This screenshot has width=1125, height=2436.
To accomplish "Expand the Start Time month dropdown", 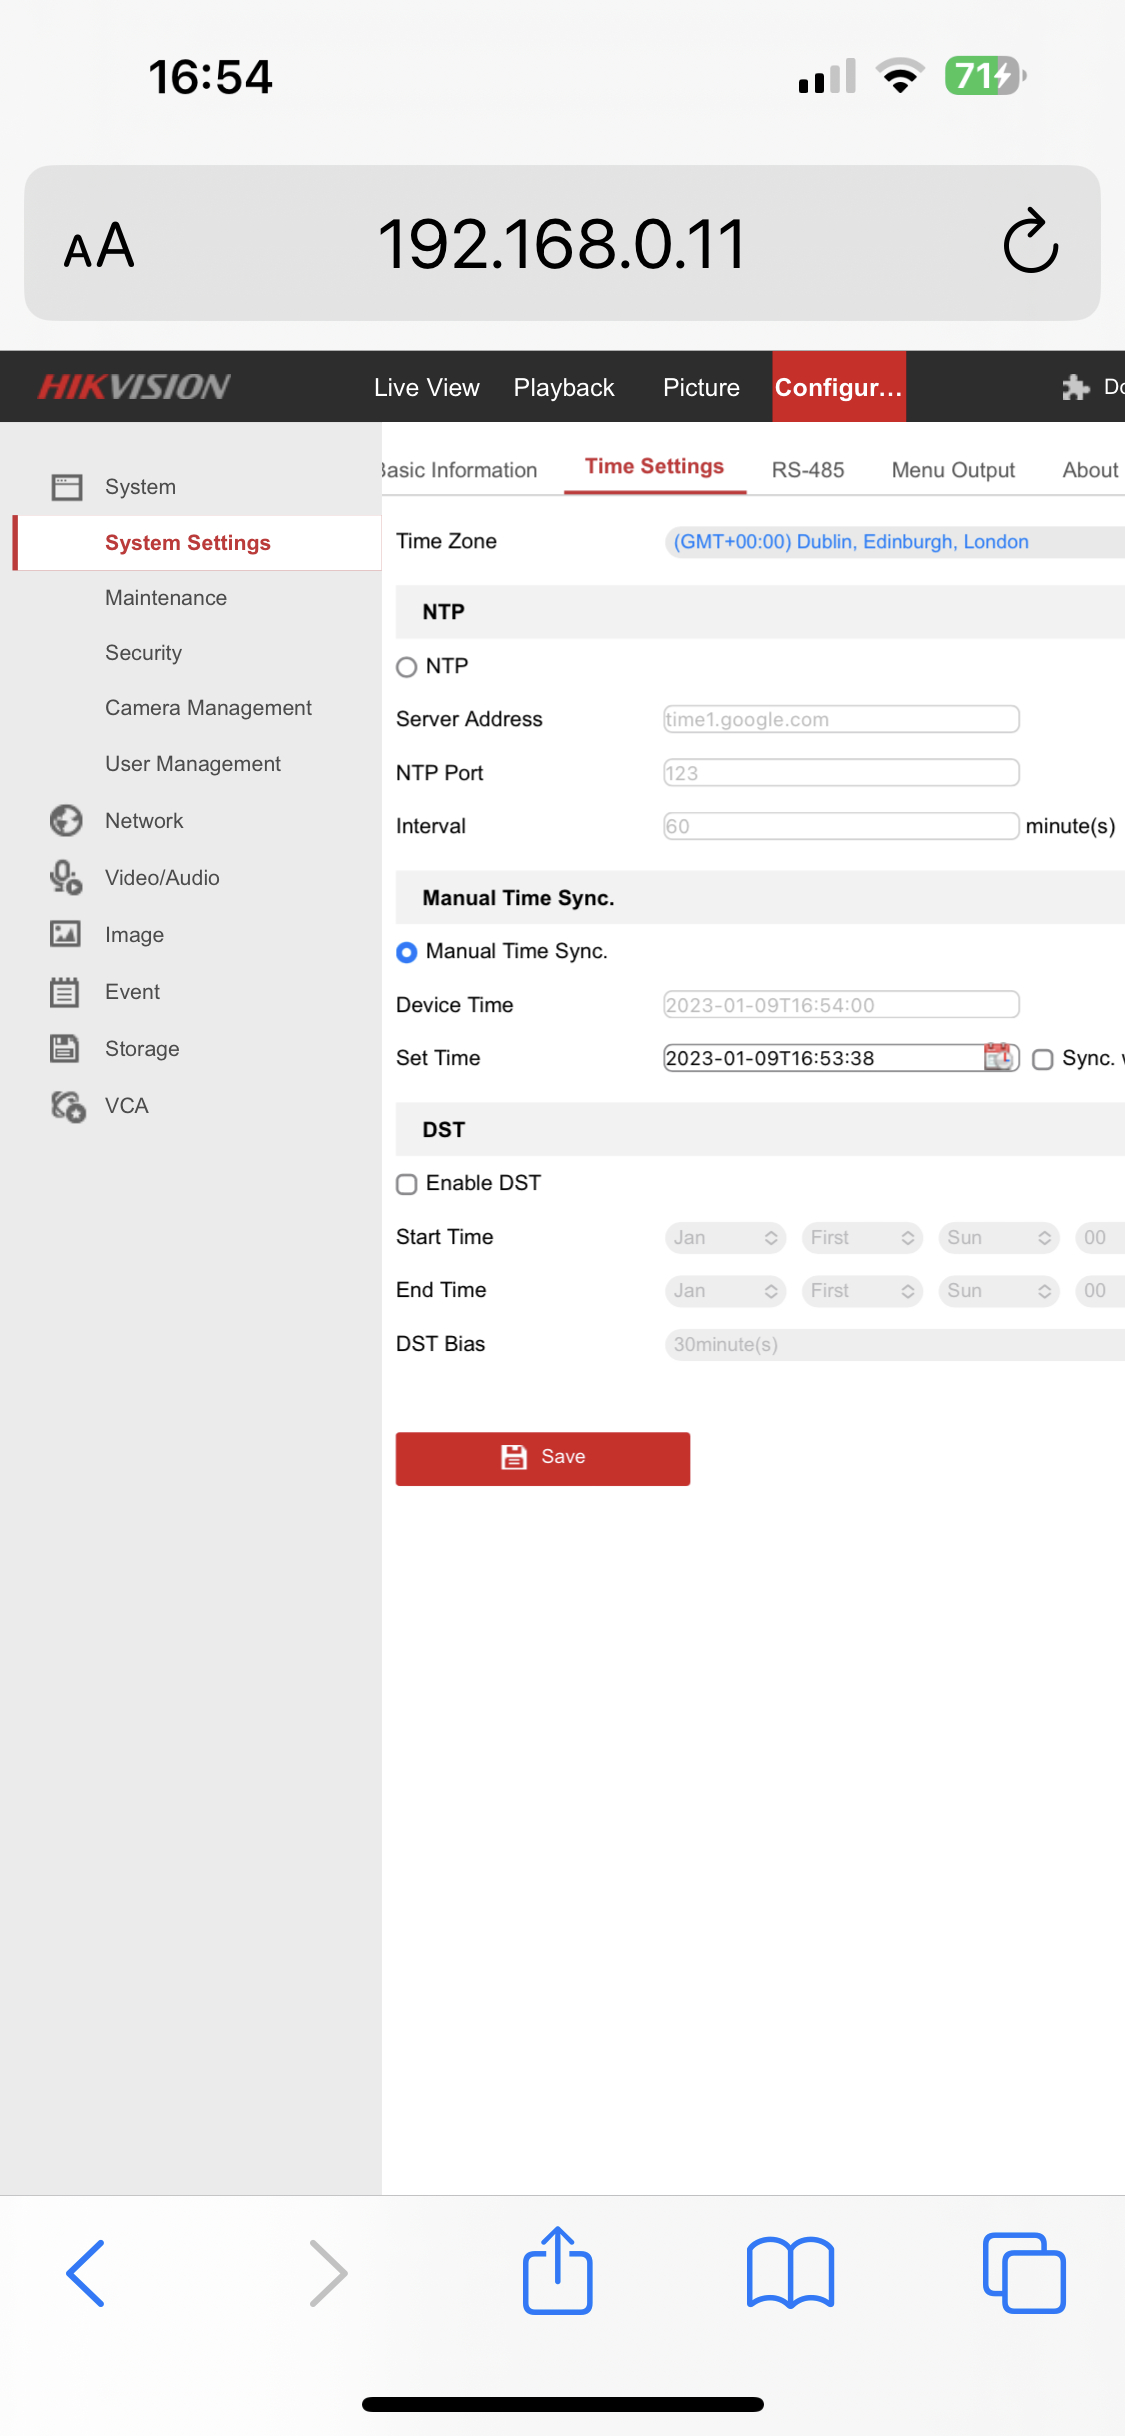I will coord(725,1238).
